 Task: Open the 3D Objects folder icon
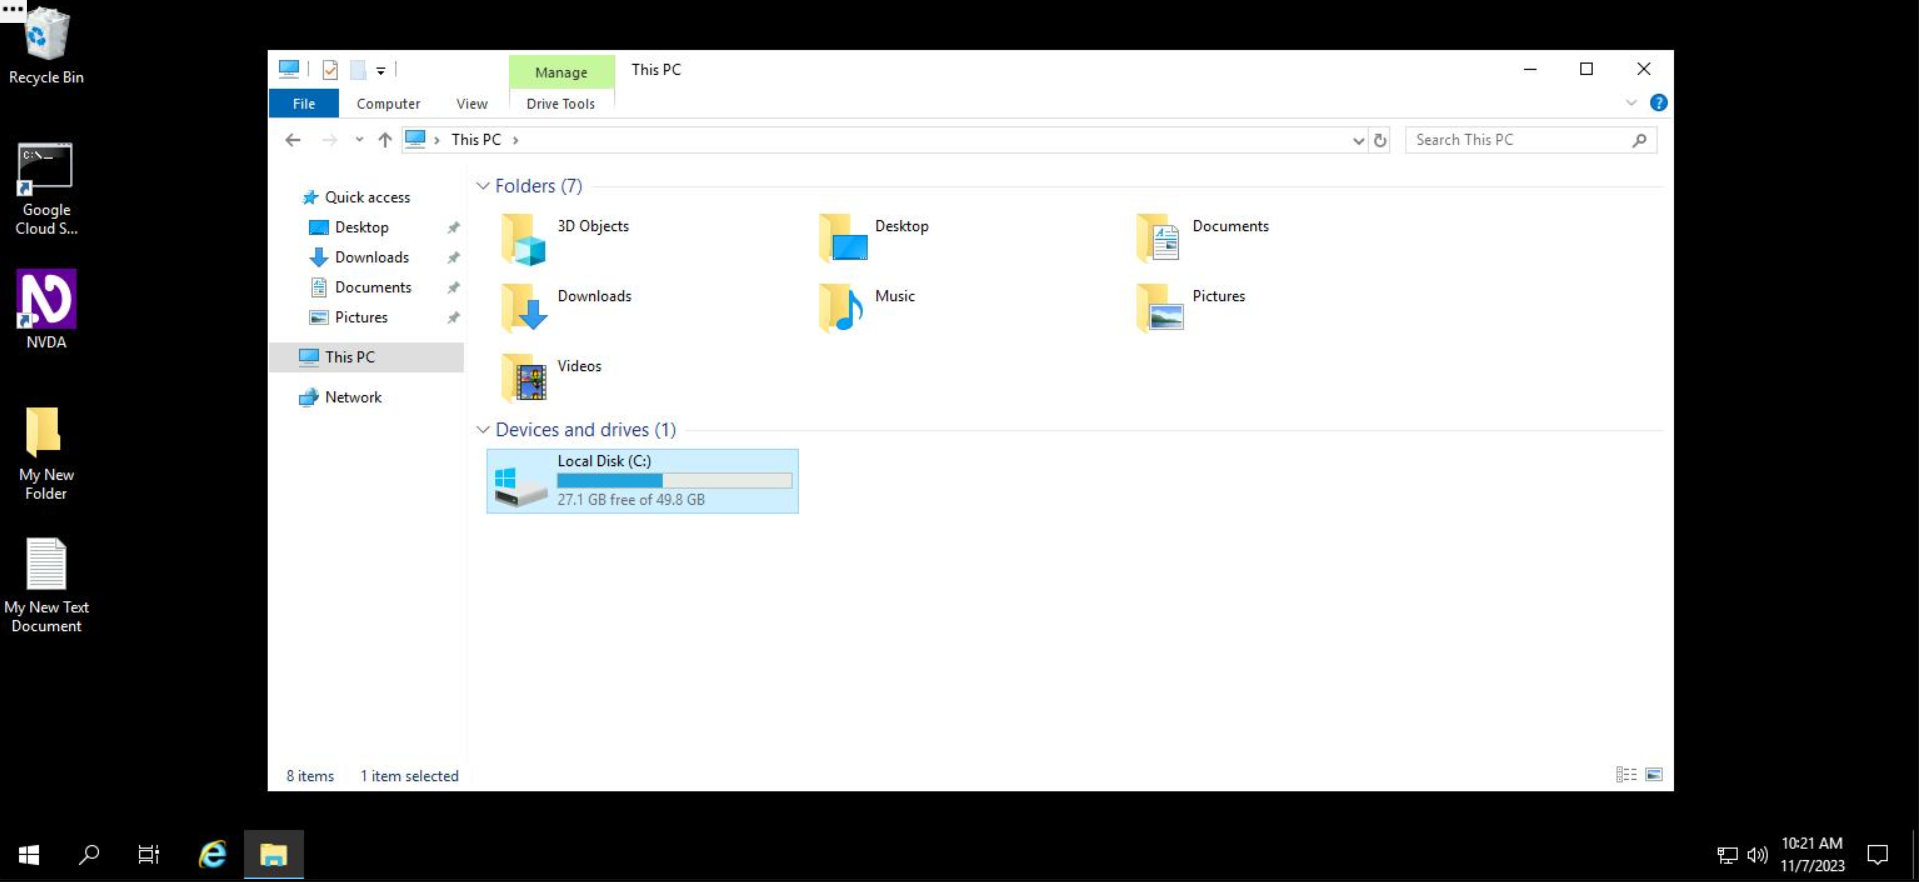pyautogui.click(x=524, y=240)
